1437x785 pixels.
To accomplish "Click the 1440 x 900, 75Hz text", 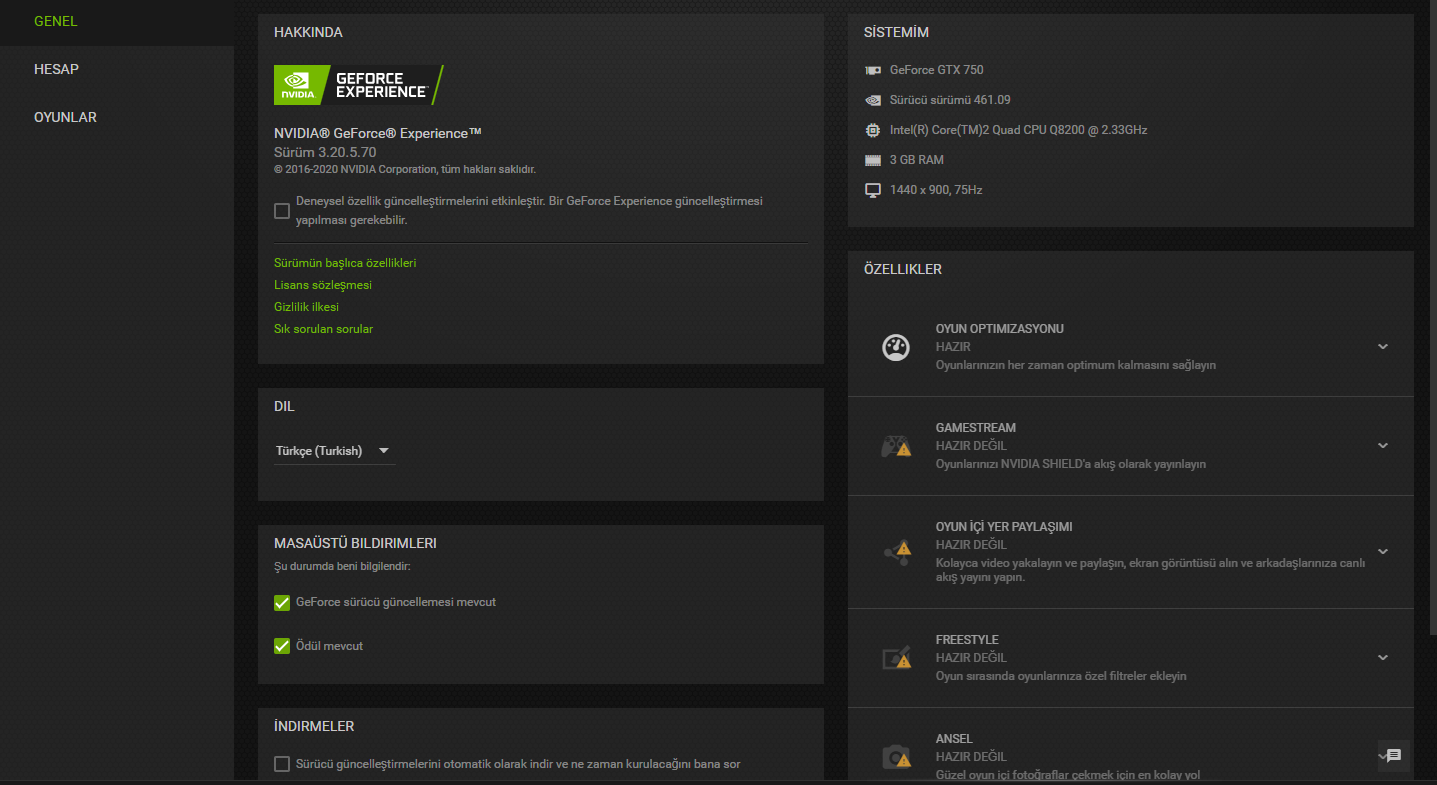I will 936,190.
